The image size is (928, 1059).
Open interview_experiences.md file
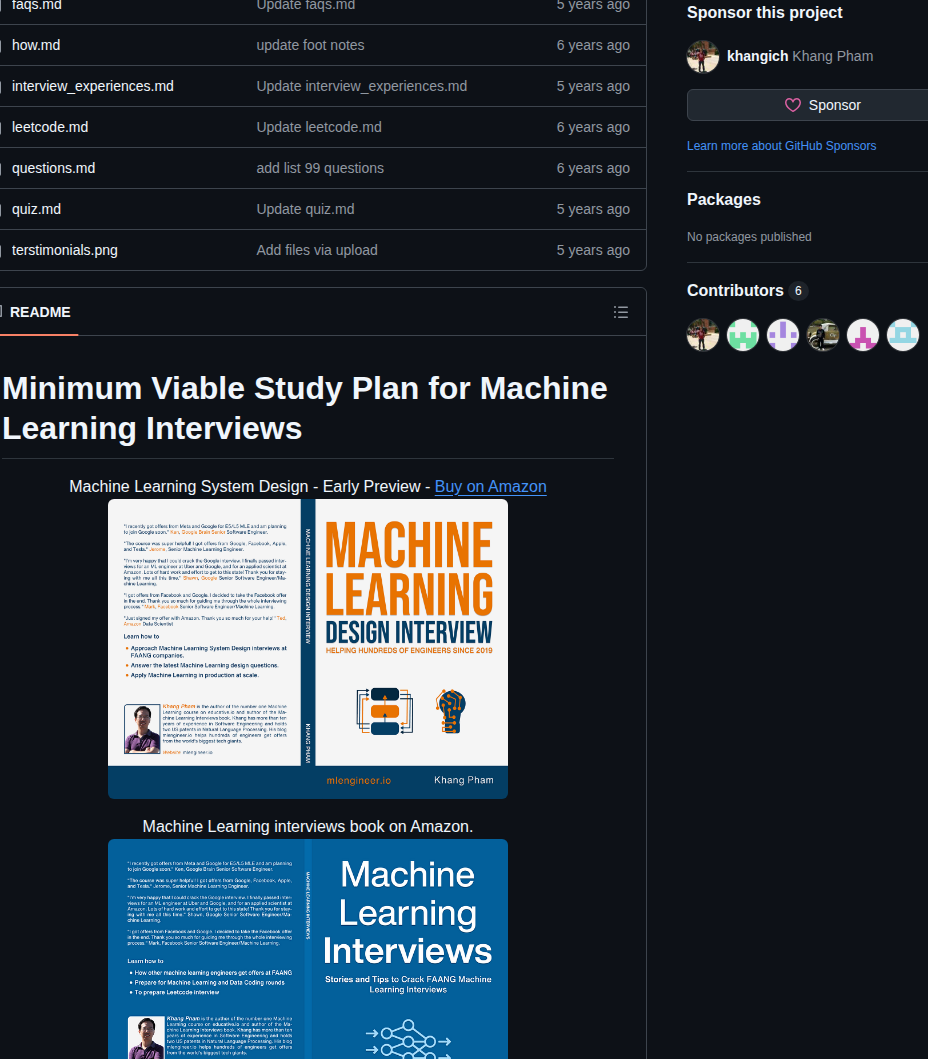(x=93, y=86)
